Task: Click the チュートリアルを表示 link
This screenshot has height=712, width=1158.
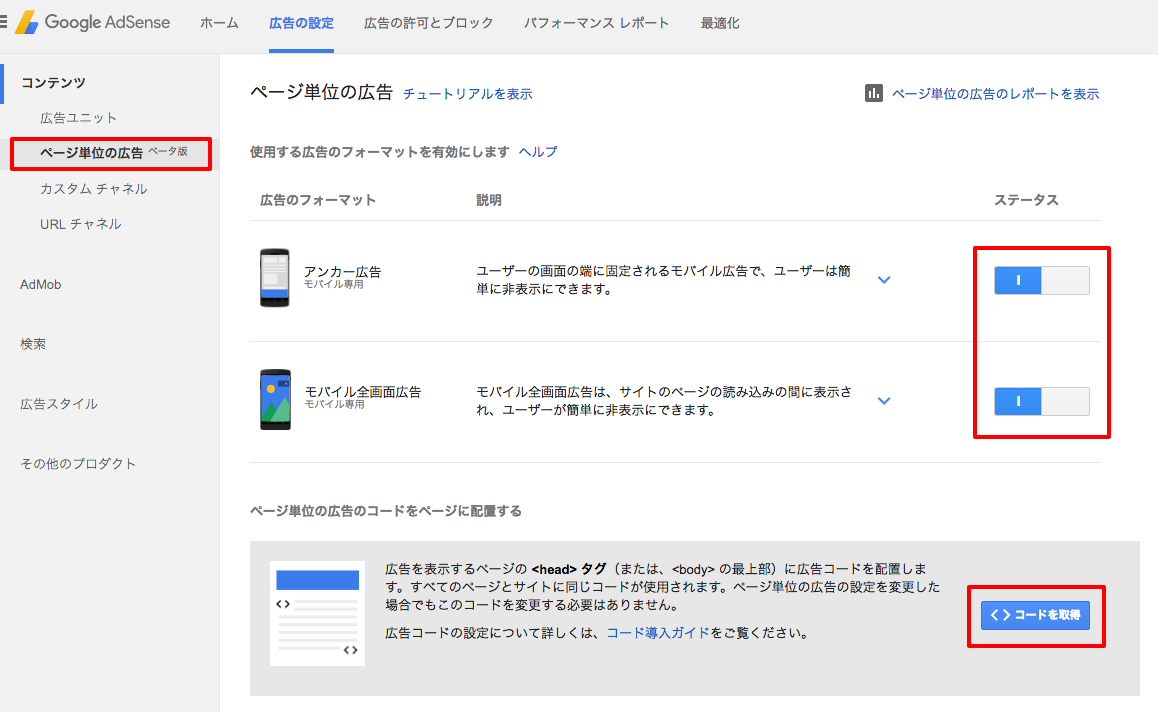Action: click(467, 94)
